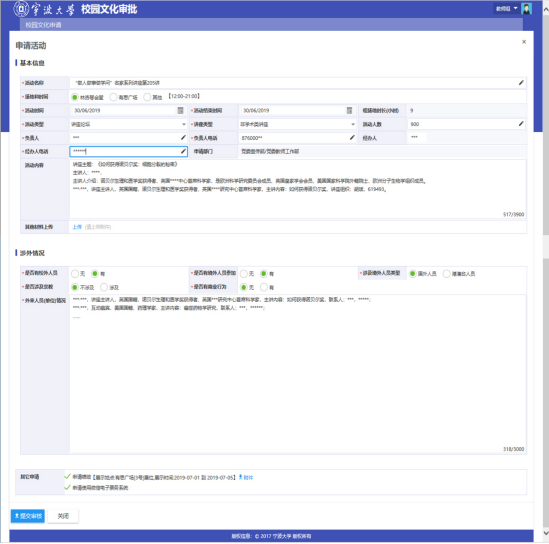Click the pencil icon in the 活动人数 field
Screen dimensions: 549x544
[521, 124]
